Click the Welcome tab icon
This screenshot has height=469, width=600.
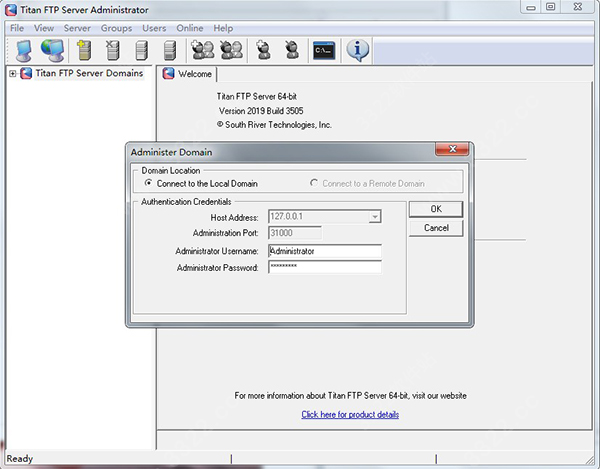pos(168,73)
